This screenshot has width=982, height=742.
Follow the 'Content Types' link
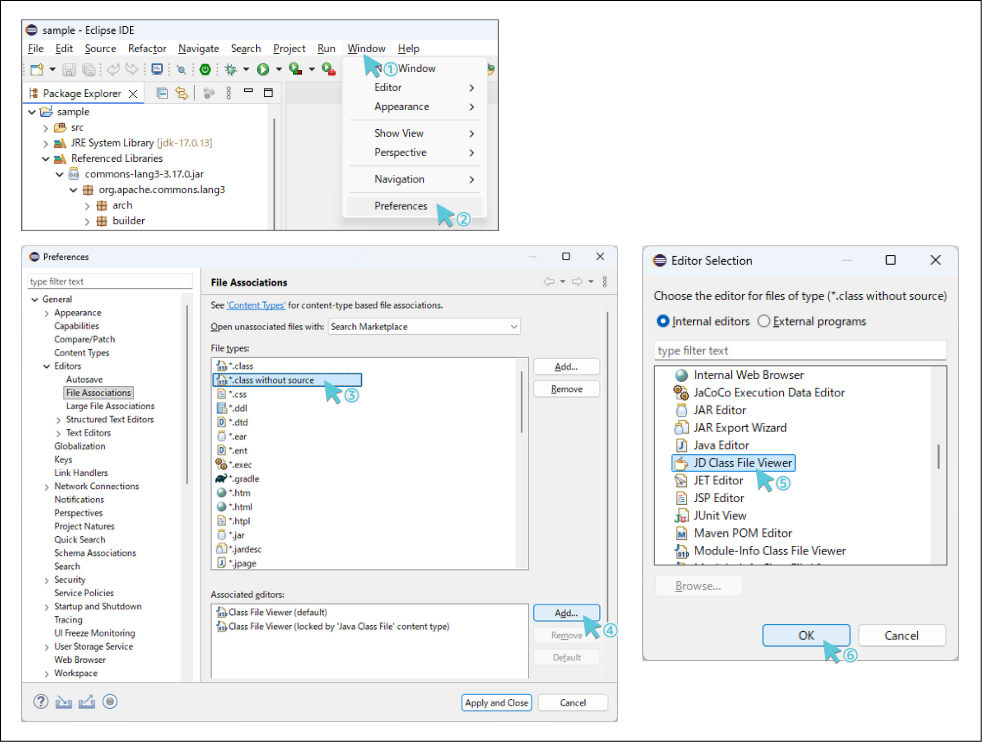tap(256, 305)
